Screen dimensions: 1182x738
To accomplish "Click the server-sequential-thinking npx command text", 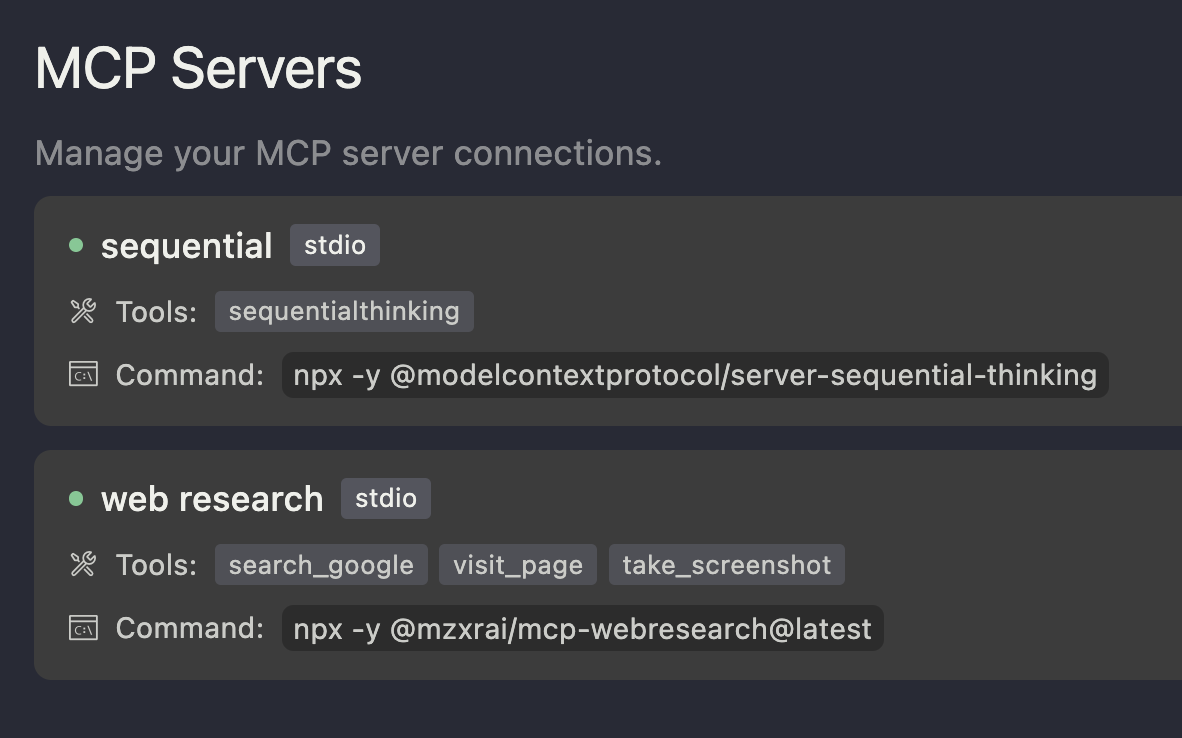I will pos(695,375).
